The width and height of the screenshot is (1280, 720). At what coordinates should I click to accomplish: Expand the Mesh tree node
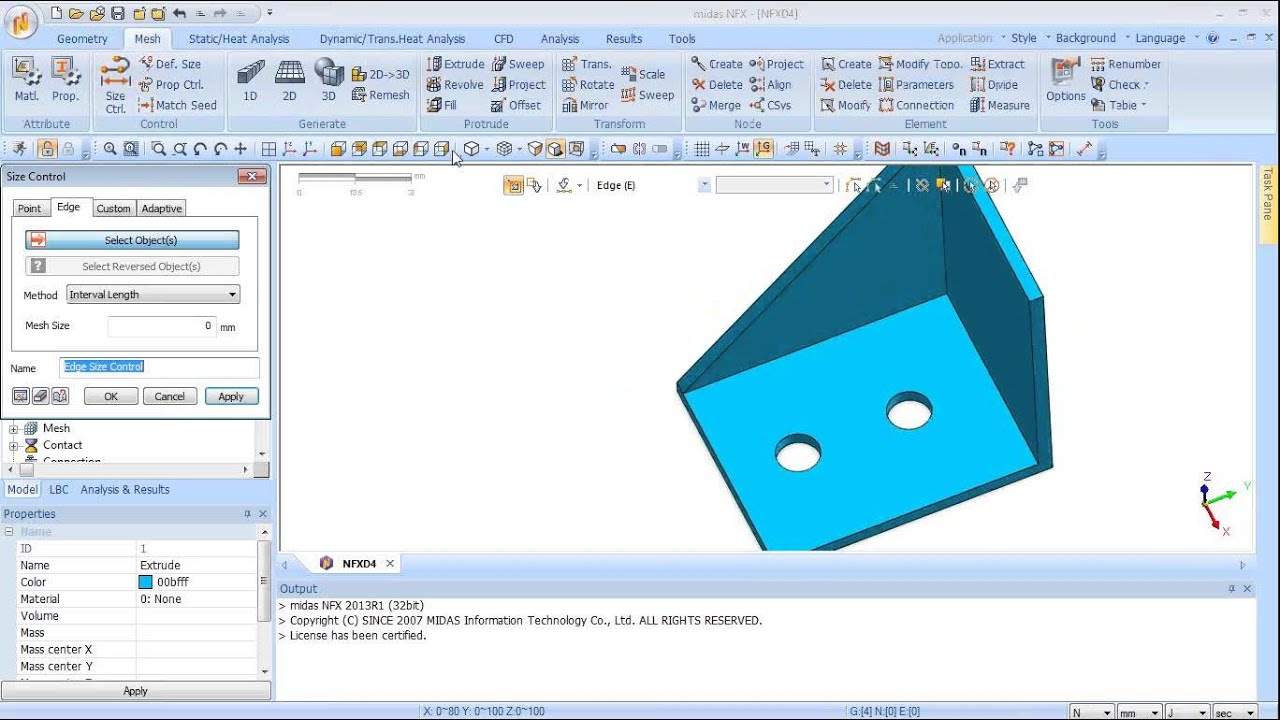15,428
